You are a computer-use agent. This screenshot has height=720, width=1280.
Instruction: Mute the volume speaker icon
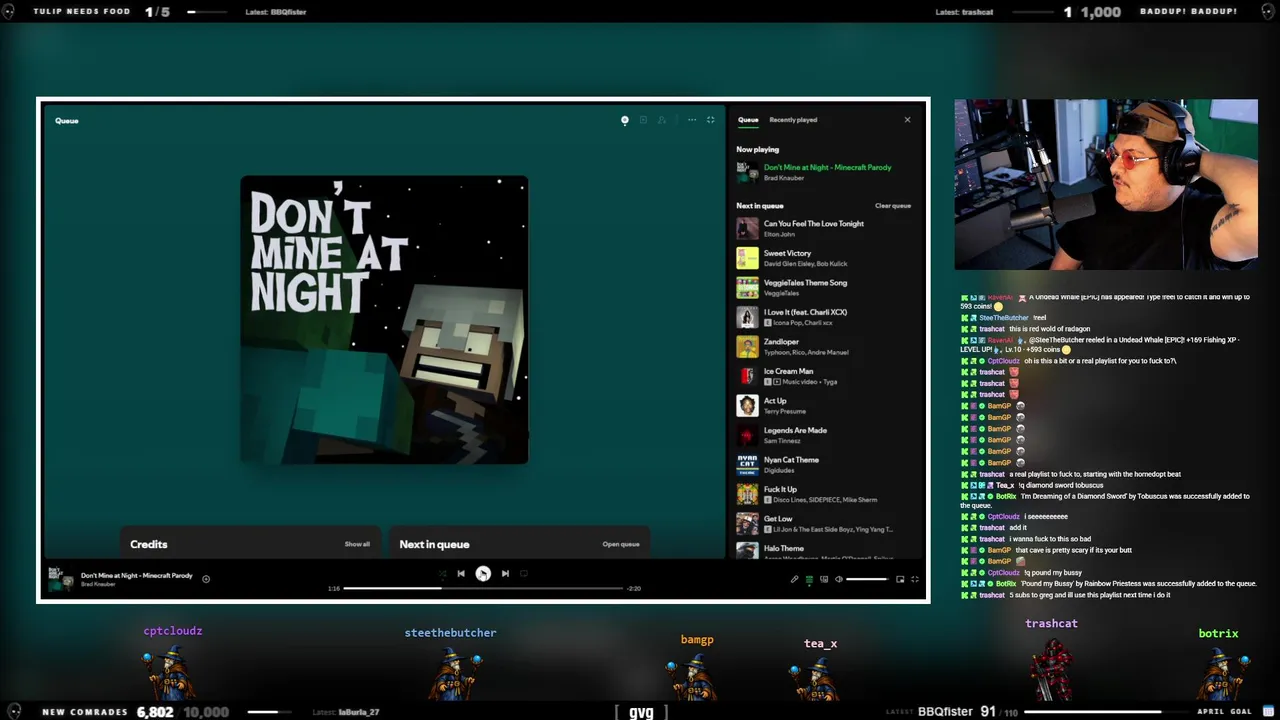pyautogui.click(x=839, y=579)
